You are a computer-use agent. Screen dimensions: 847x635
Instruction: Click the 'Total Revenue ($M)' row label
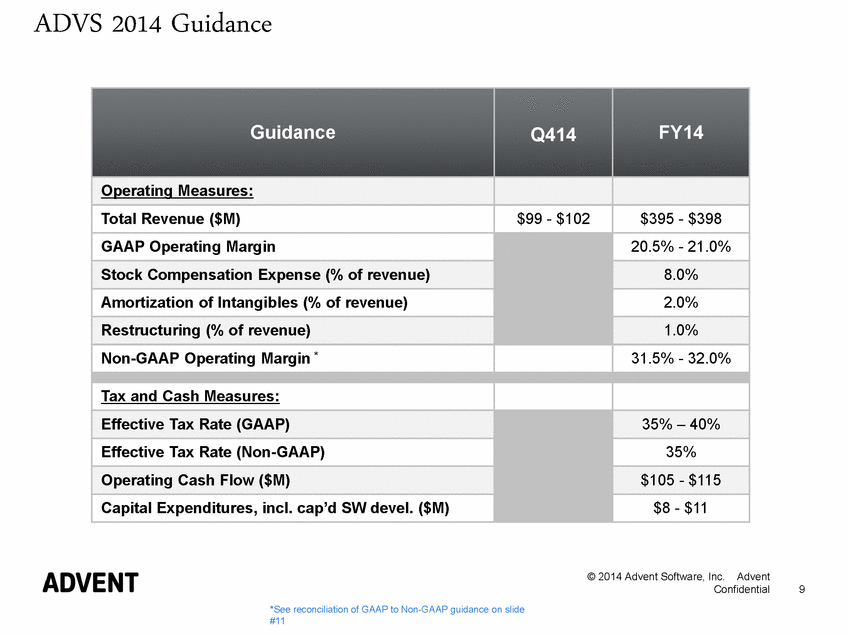tap(171, 219)
